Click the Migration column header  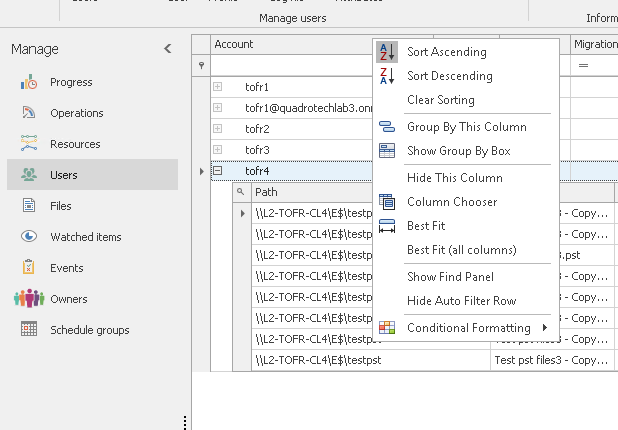(594, 44)
